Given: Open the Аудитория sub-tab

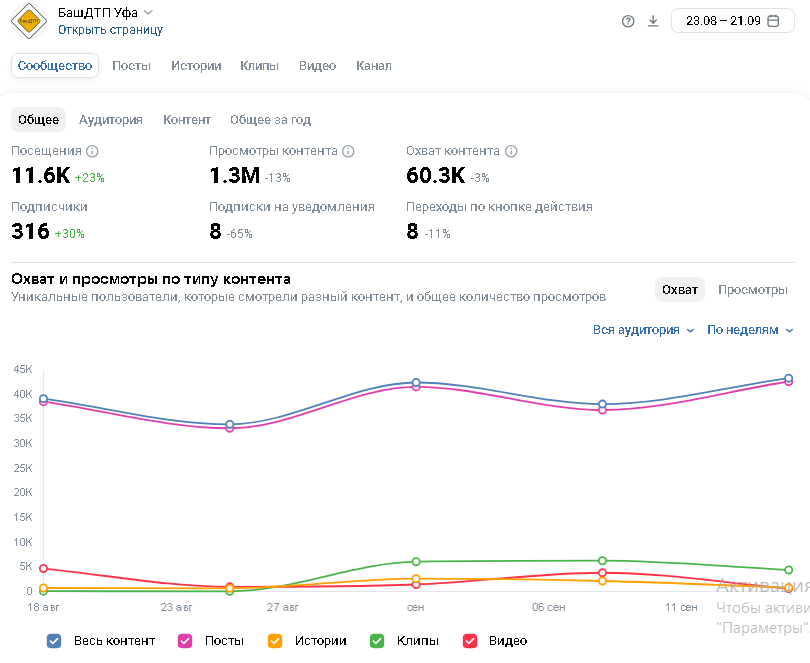Looking at the screenshot, I should point(110,120).
